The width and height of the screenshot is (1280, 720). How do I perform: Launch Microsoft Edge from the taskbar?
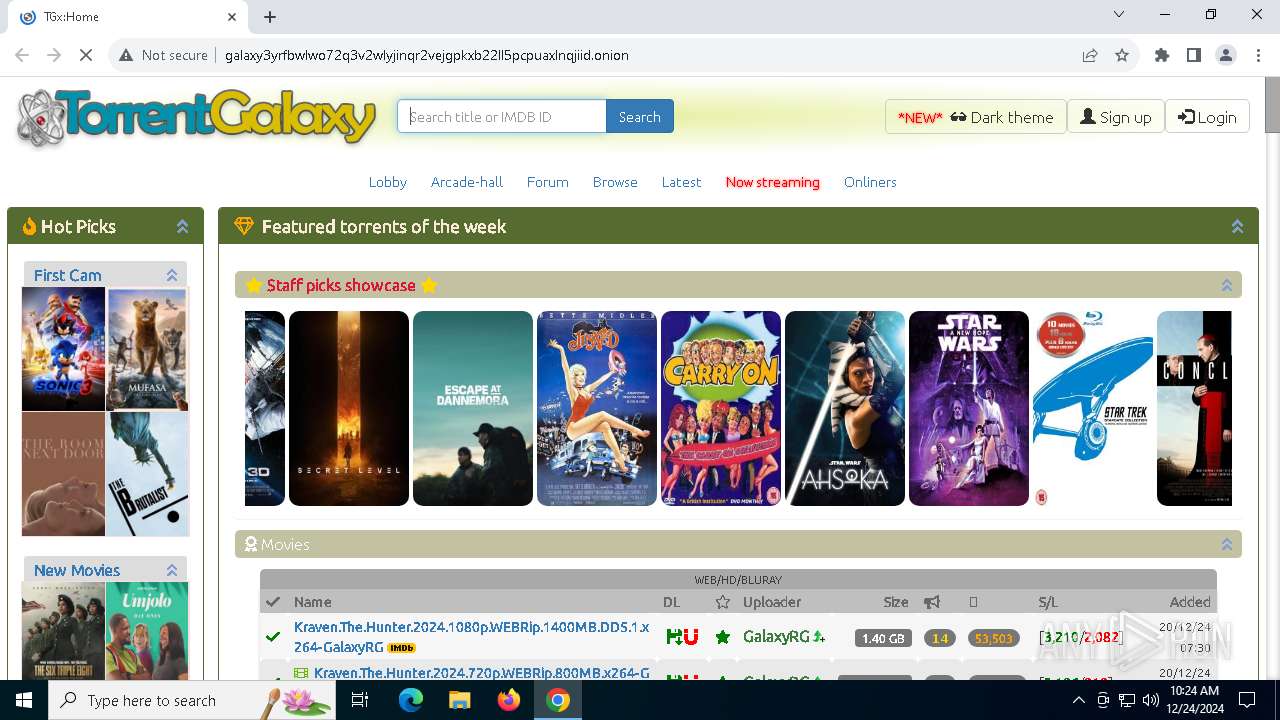click(x=411, y=700)
